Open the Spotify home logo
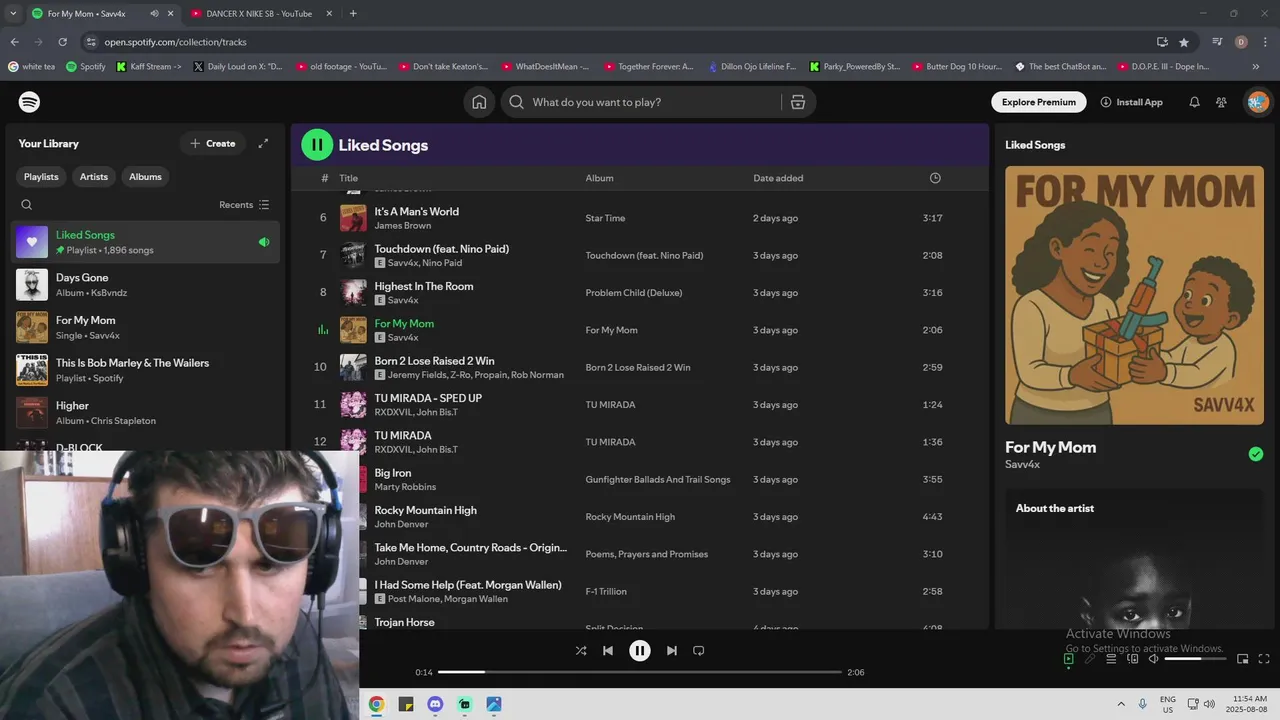Viewport: 1280px width, 720px height. coord(30,102)
